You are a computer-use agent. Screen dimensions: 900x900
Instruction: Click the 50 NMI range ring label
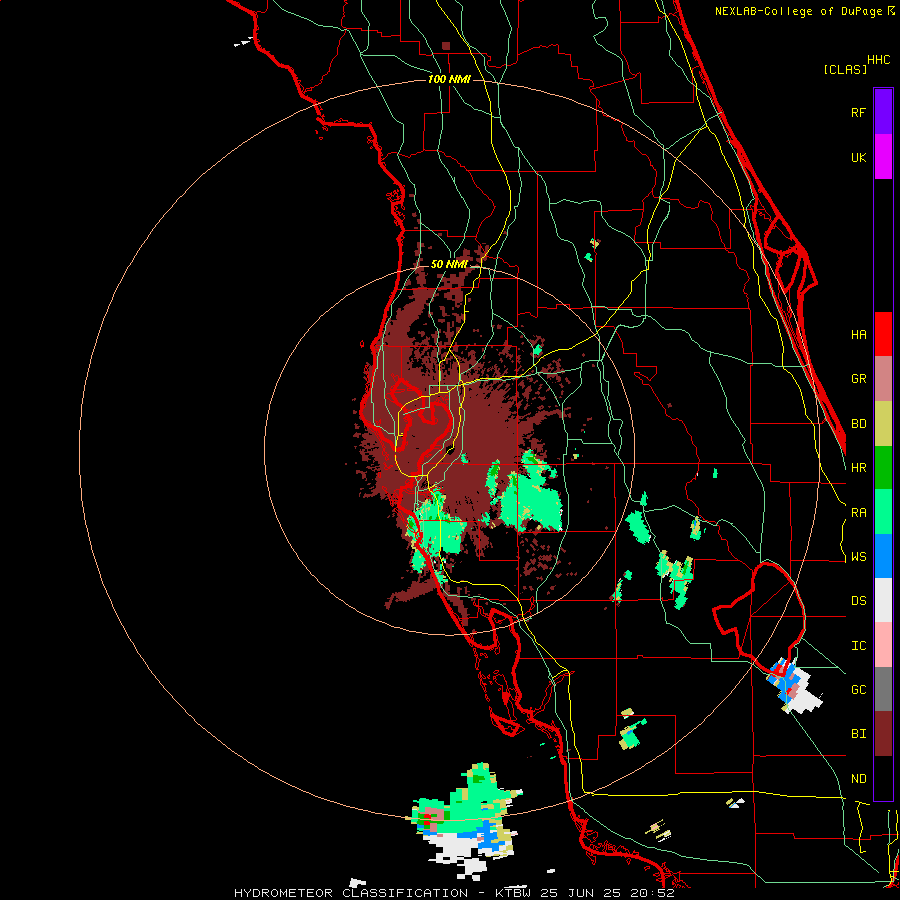449,265
